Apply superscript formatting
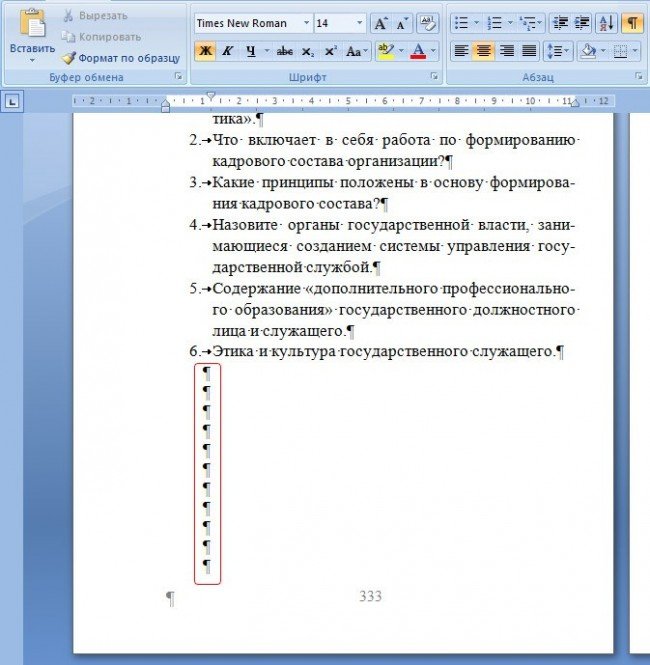The width and height of the screenshot is (650, 665). pyautogui.click(x=330, y=51)
